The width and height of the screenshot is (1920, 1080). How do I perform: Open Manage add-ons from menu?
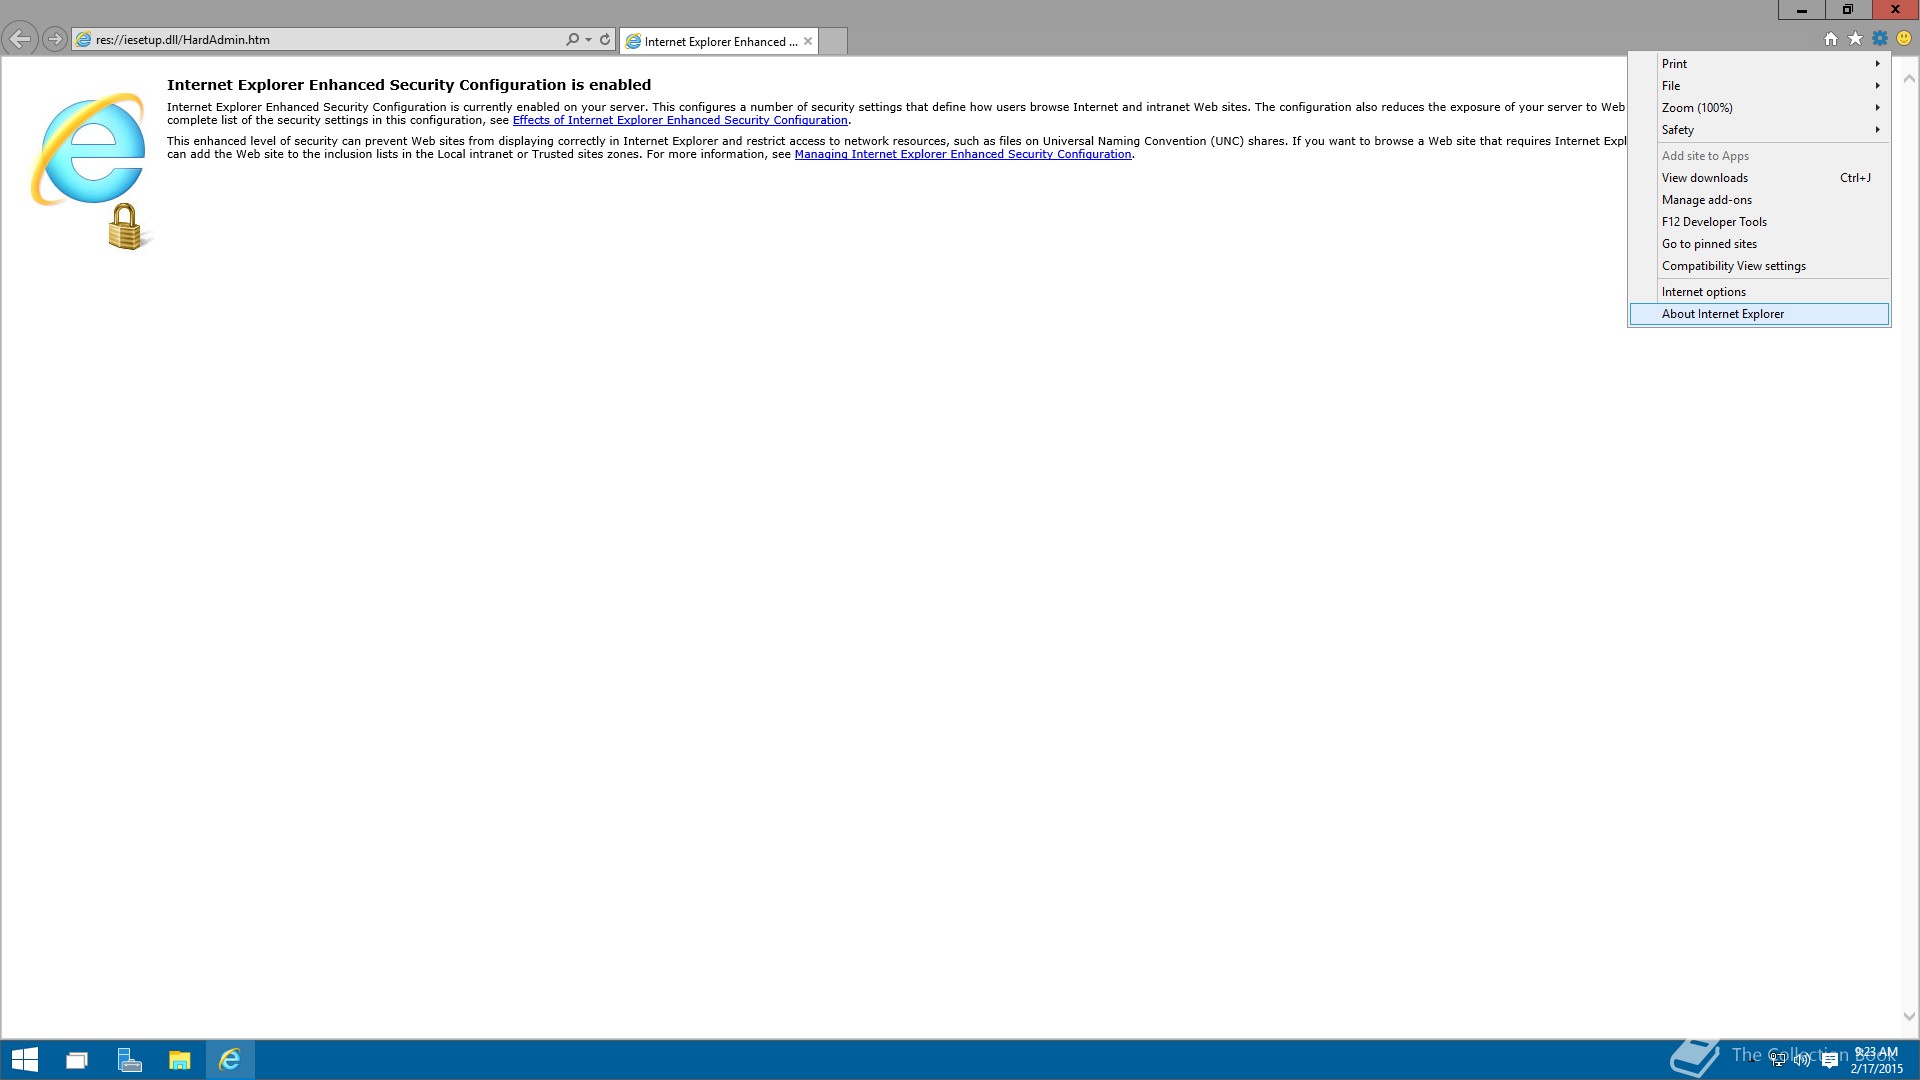1759,200
